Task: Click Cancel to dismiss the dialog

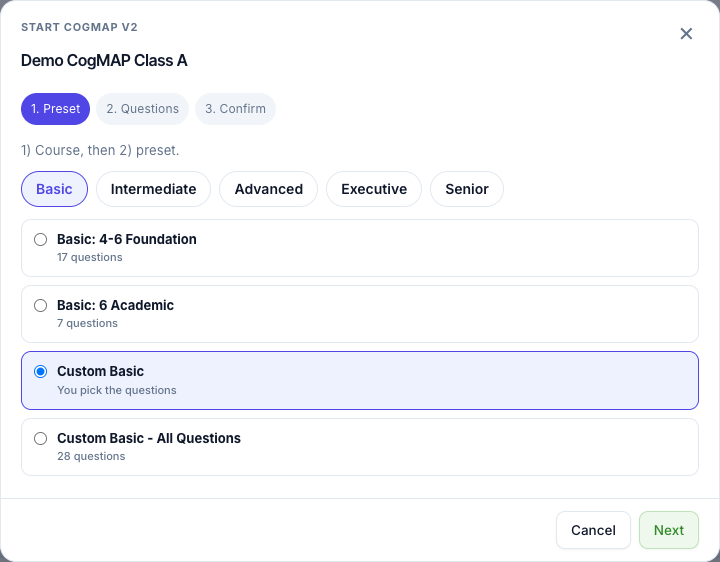Action: pyautogui.click(x=593, y=530)
